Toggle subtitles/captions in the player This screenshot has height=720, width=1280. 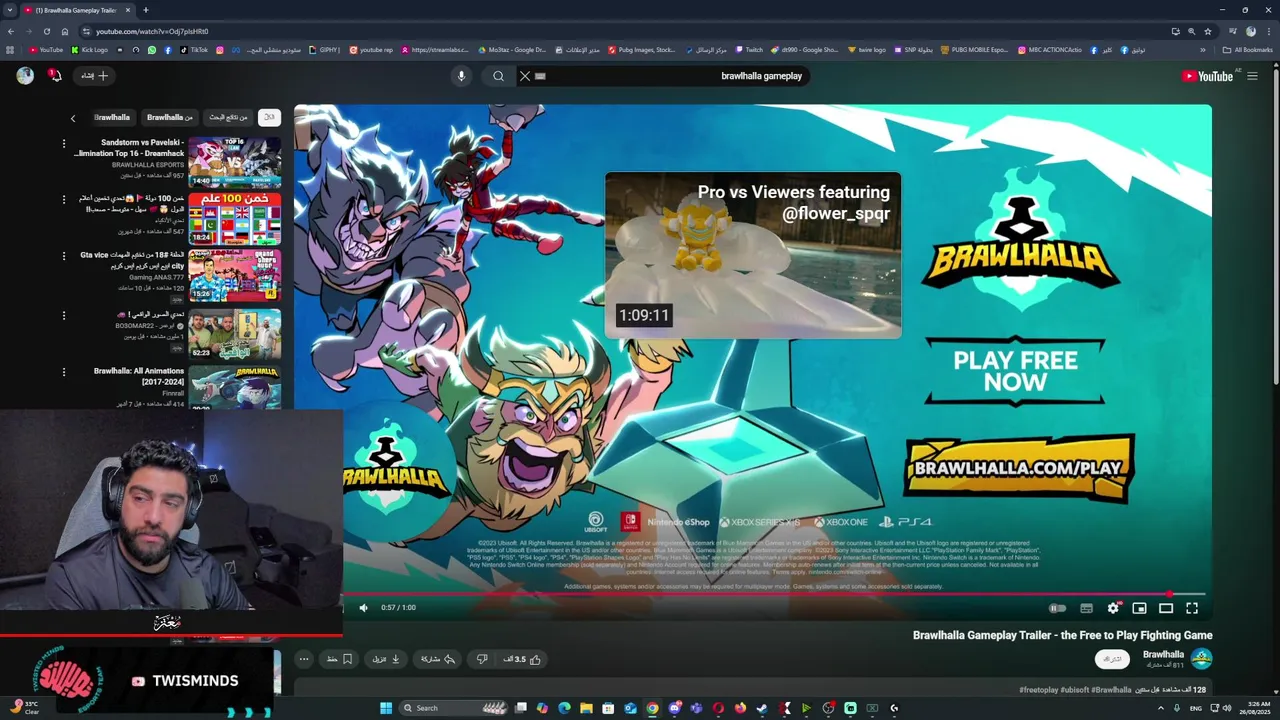coord(1086,607)
